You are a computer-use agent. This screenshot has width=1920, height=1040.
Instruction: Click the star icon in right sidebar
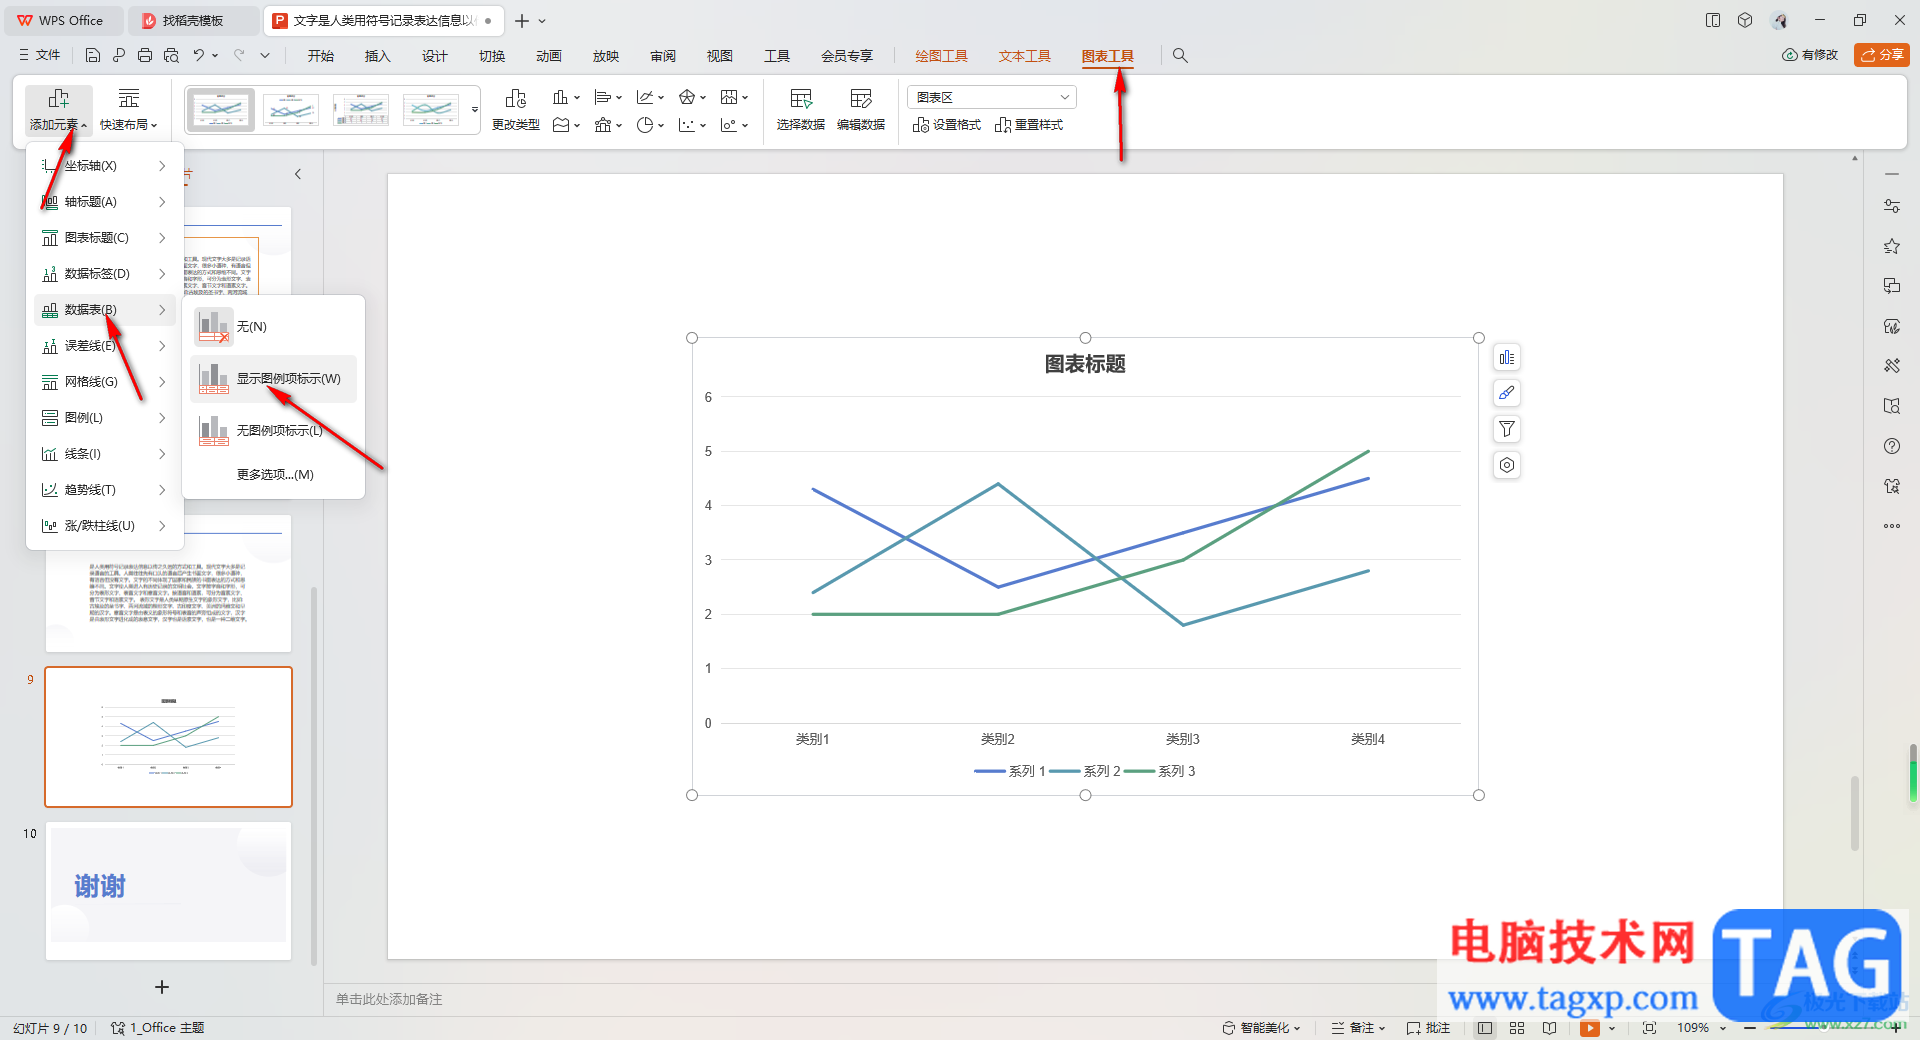[x=1892, y=246]
